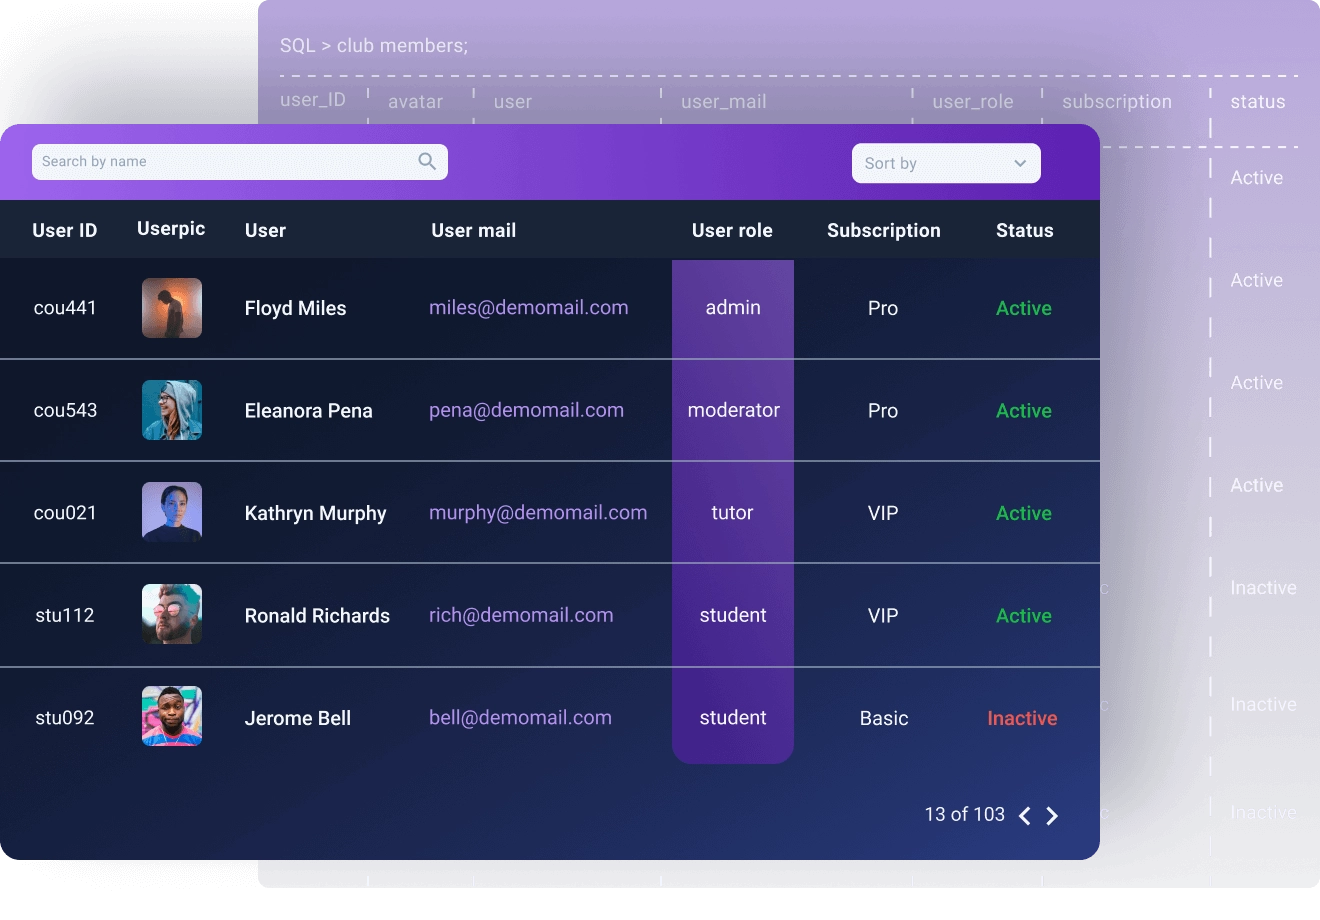Open the Sort by dropdown
Viewport: 1320px width, 920px height.
click(945, 163)
